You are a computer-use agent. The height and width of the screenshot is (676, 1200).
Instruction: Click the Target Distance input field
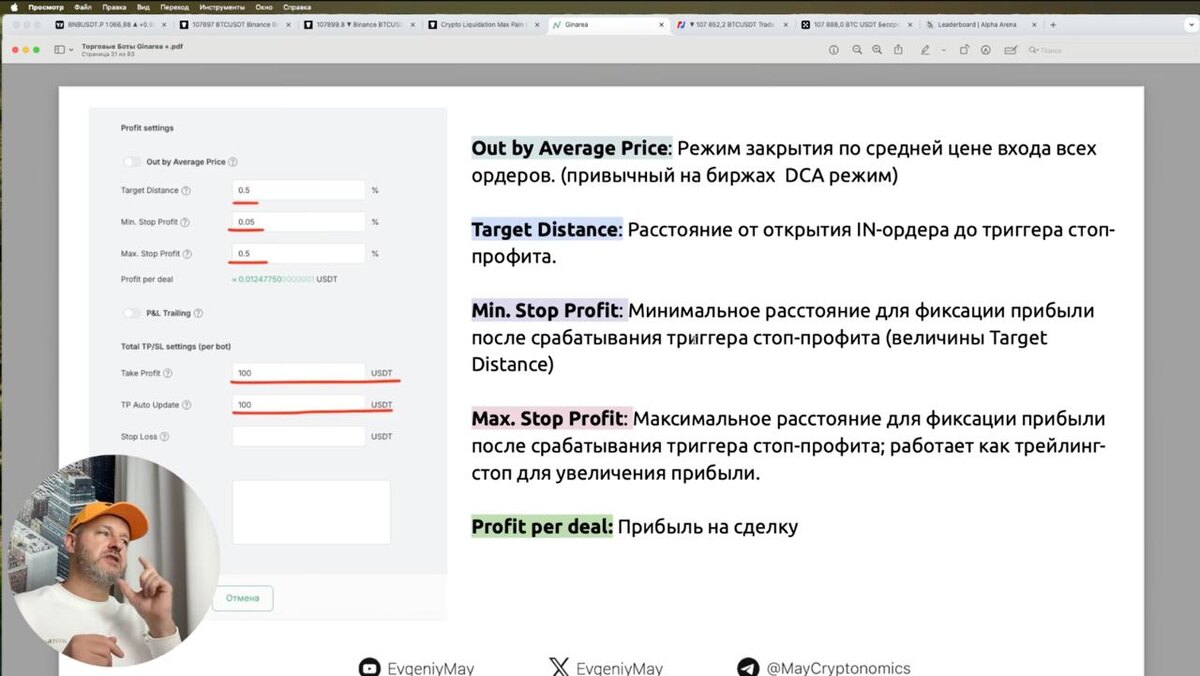coord(299,190)
